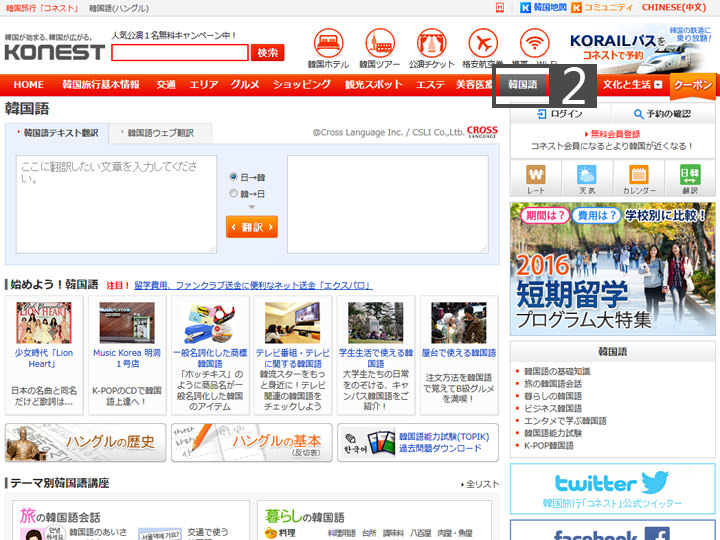The image size is (720, 540).
Task: Open the calendar icon
Action: pyautogui.click(x=639, y=178)
